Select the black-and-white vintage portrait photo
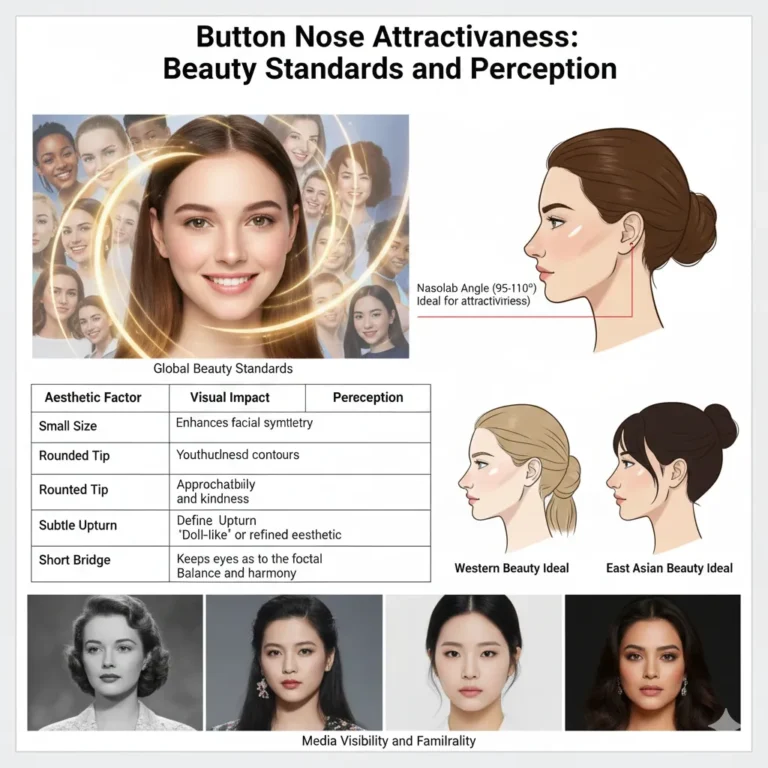 pyautogui.click(x=115, y=663)
